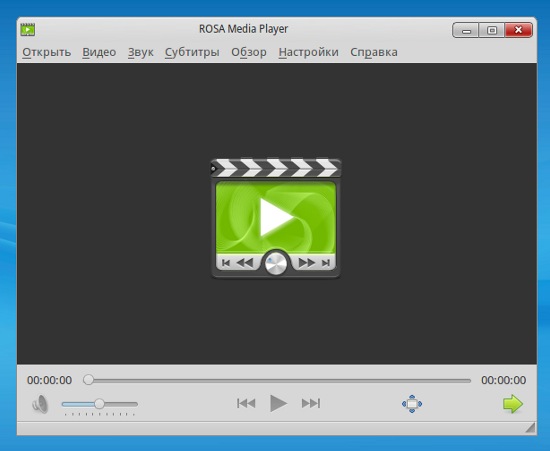Toggle fullscreen with the blue arrows icon
The width and height of the screenshot is (550, 451).
[x=412, y=404]
